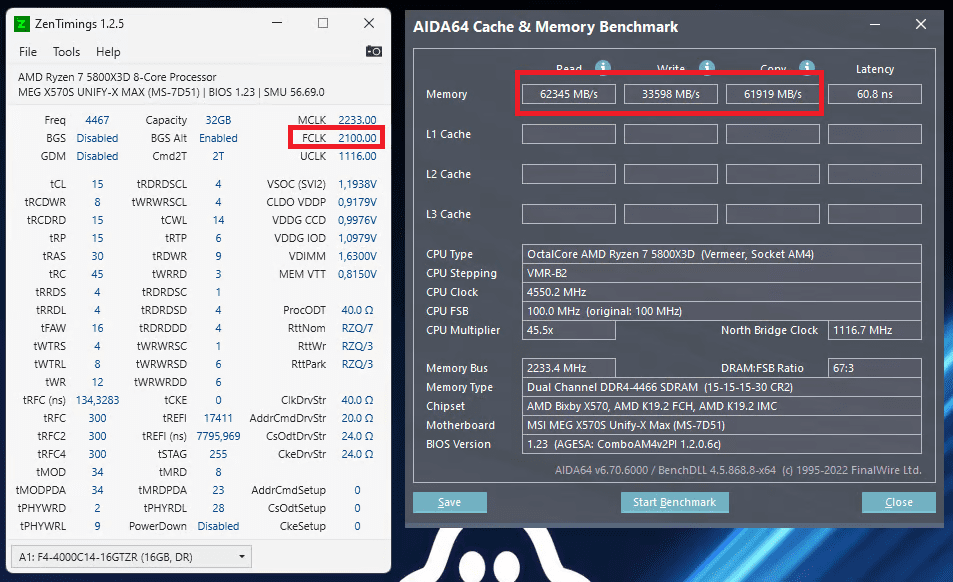The height and width of the screenshot is (582, 953).
Task: Click Start Benchmark in AIDA64
Action: pyautogui.click(x=675, y=502)
